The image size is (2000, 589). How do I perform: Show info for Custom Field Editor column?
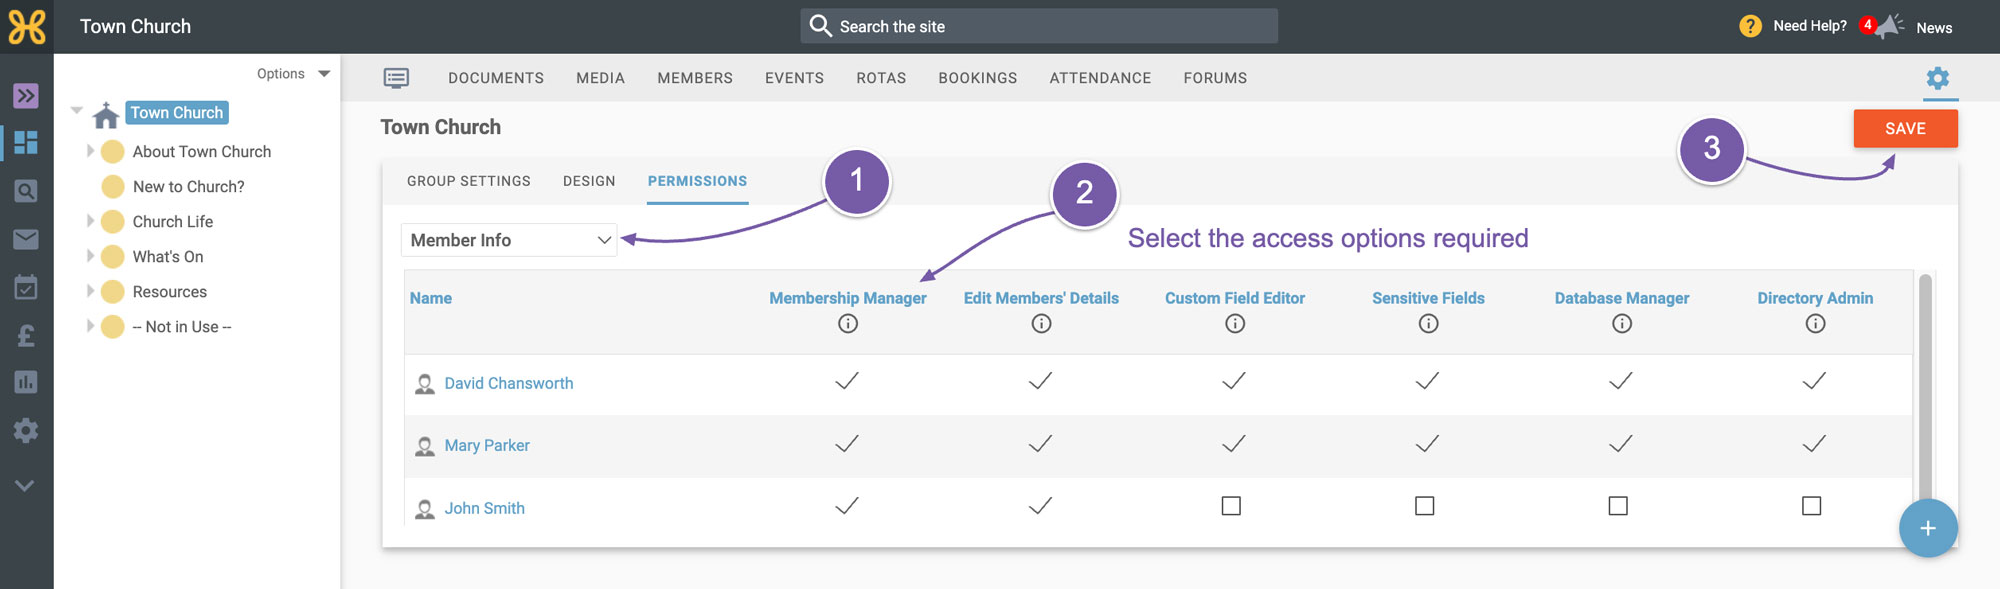click(x=1235, y=323)
